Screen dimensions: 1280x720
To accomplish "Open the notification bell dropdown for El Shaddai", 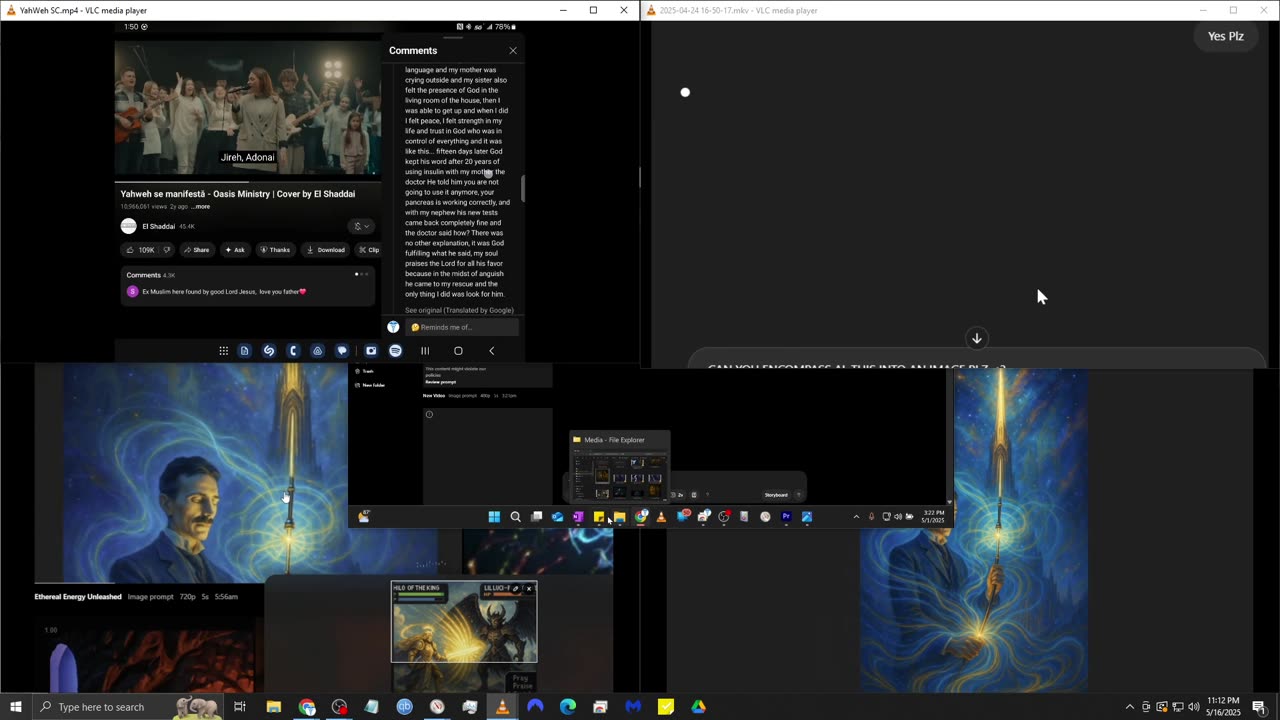I will (361, 226).
